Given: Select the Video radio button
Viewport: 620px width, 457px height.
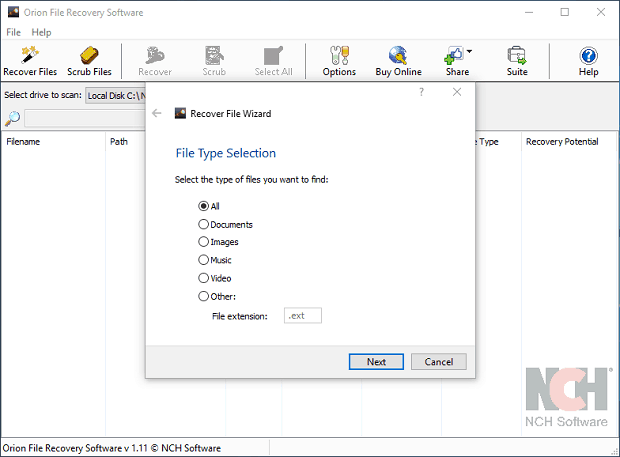Looking at the screenshot, I should (x=203, y=278).
